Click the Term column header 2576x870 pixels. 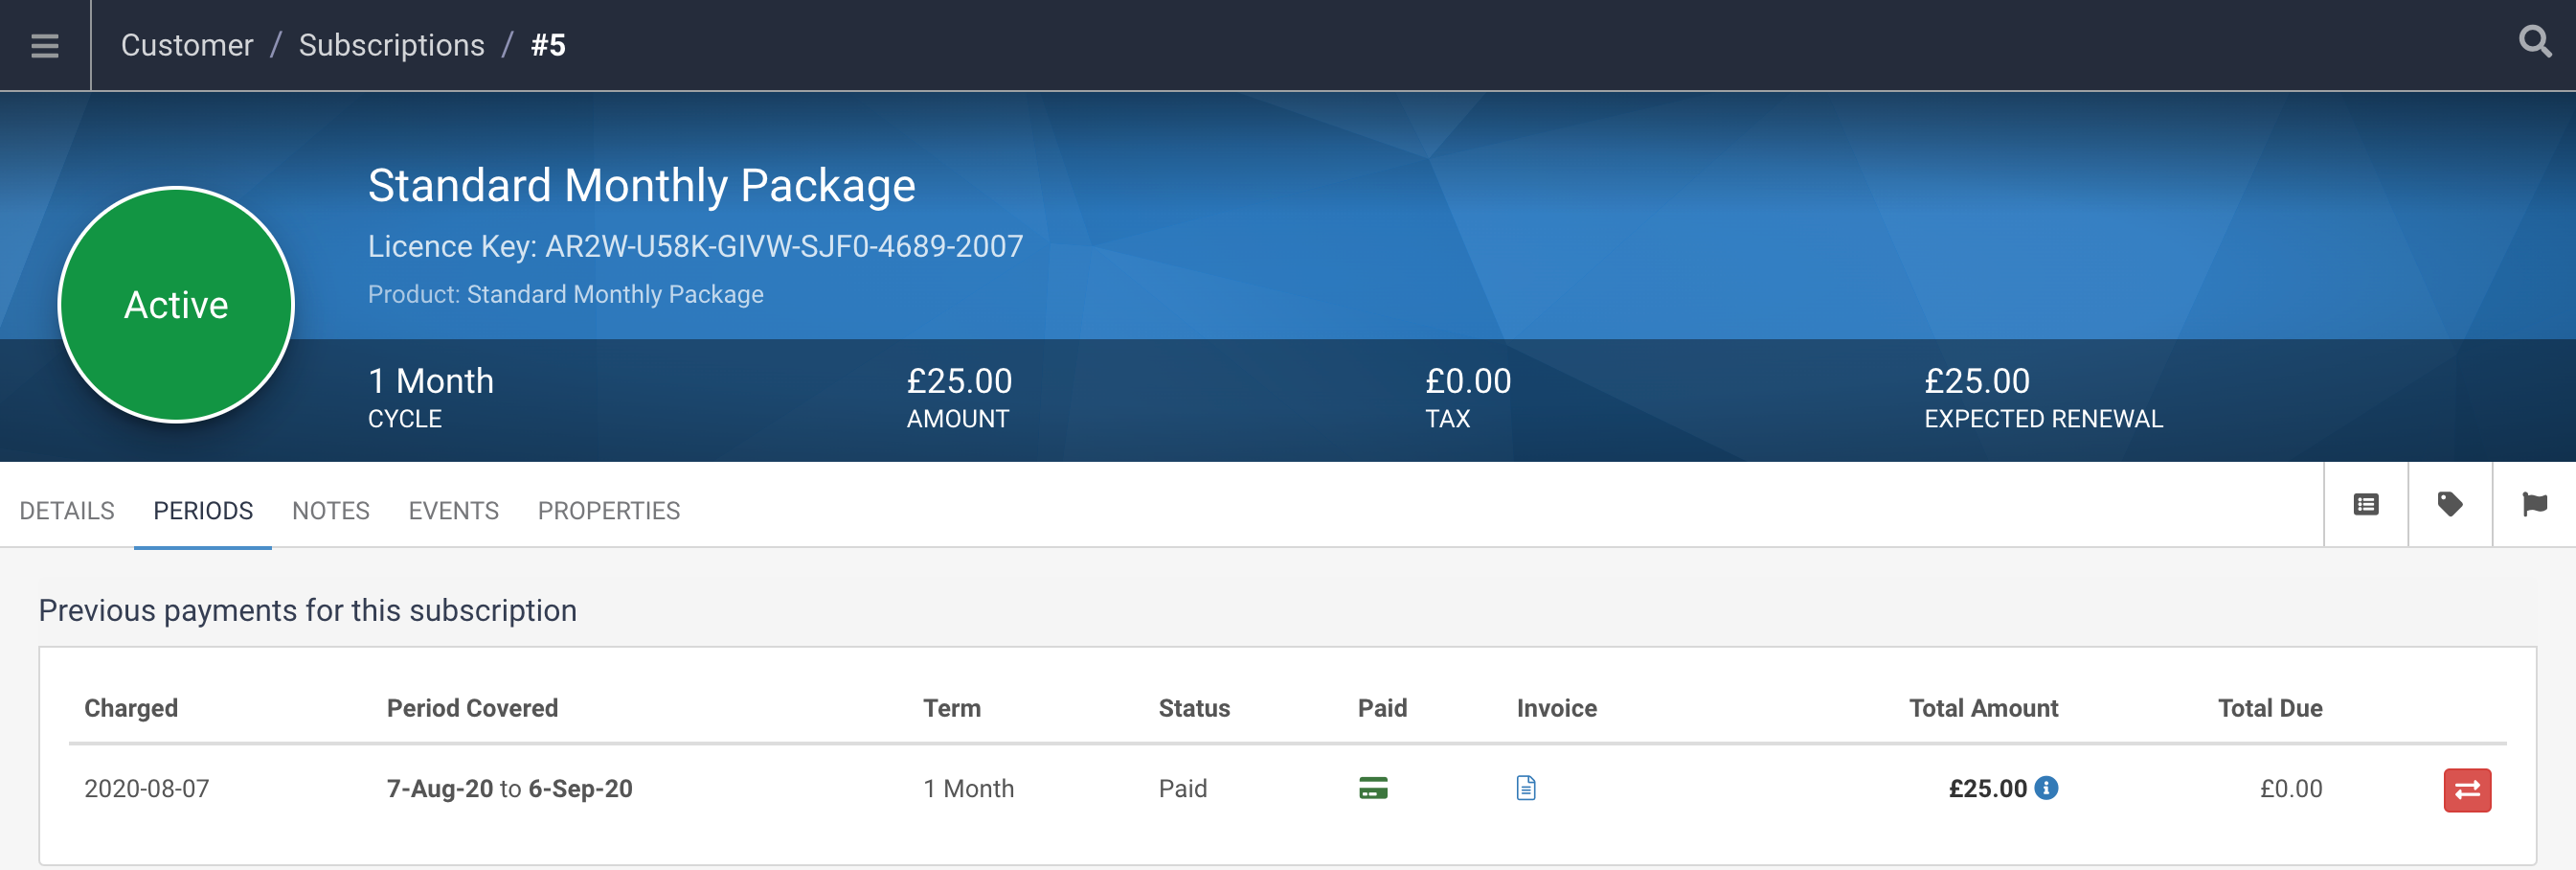(952, 708)
